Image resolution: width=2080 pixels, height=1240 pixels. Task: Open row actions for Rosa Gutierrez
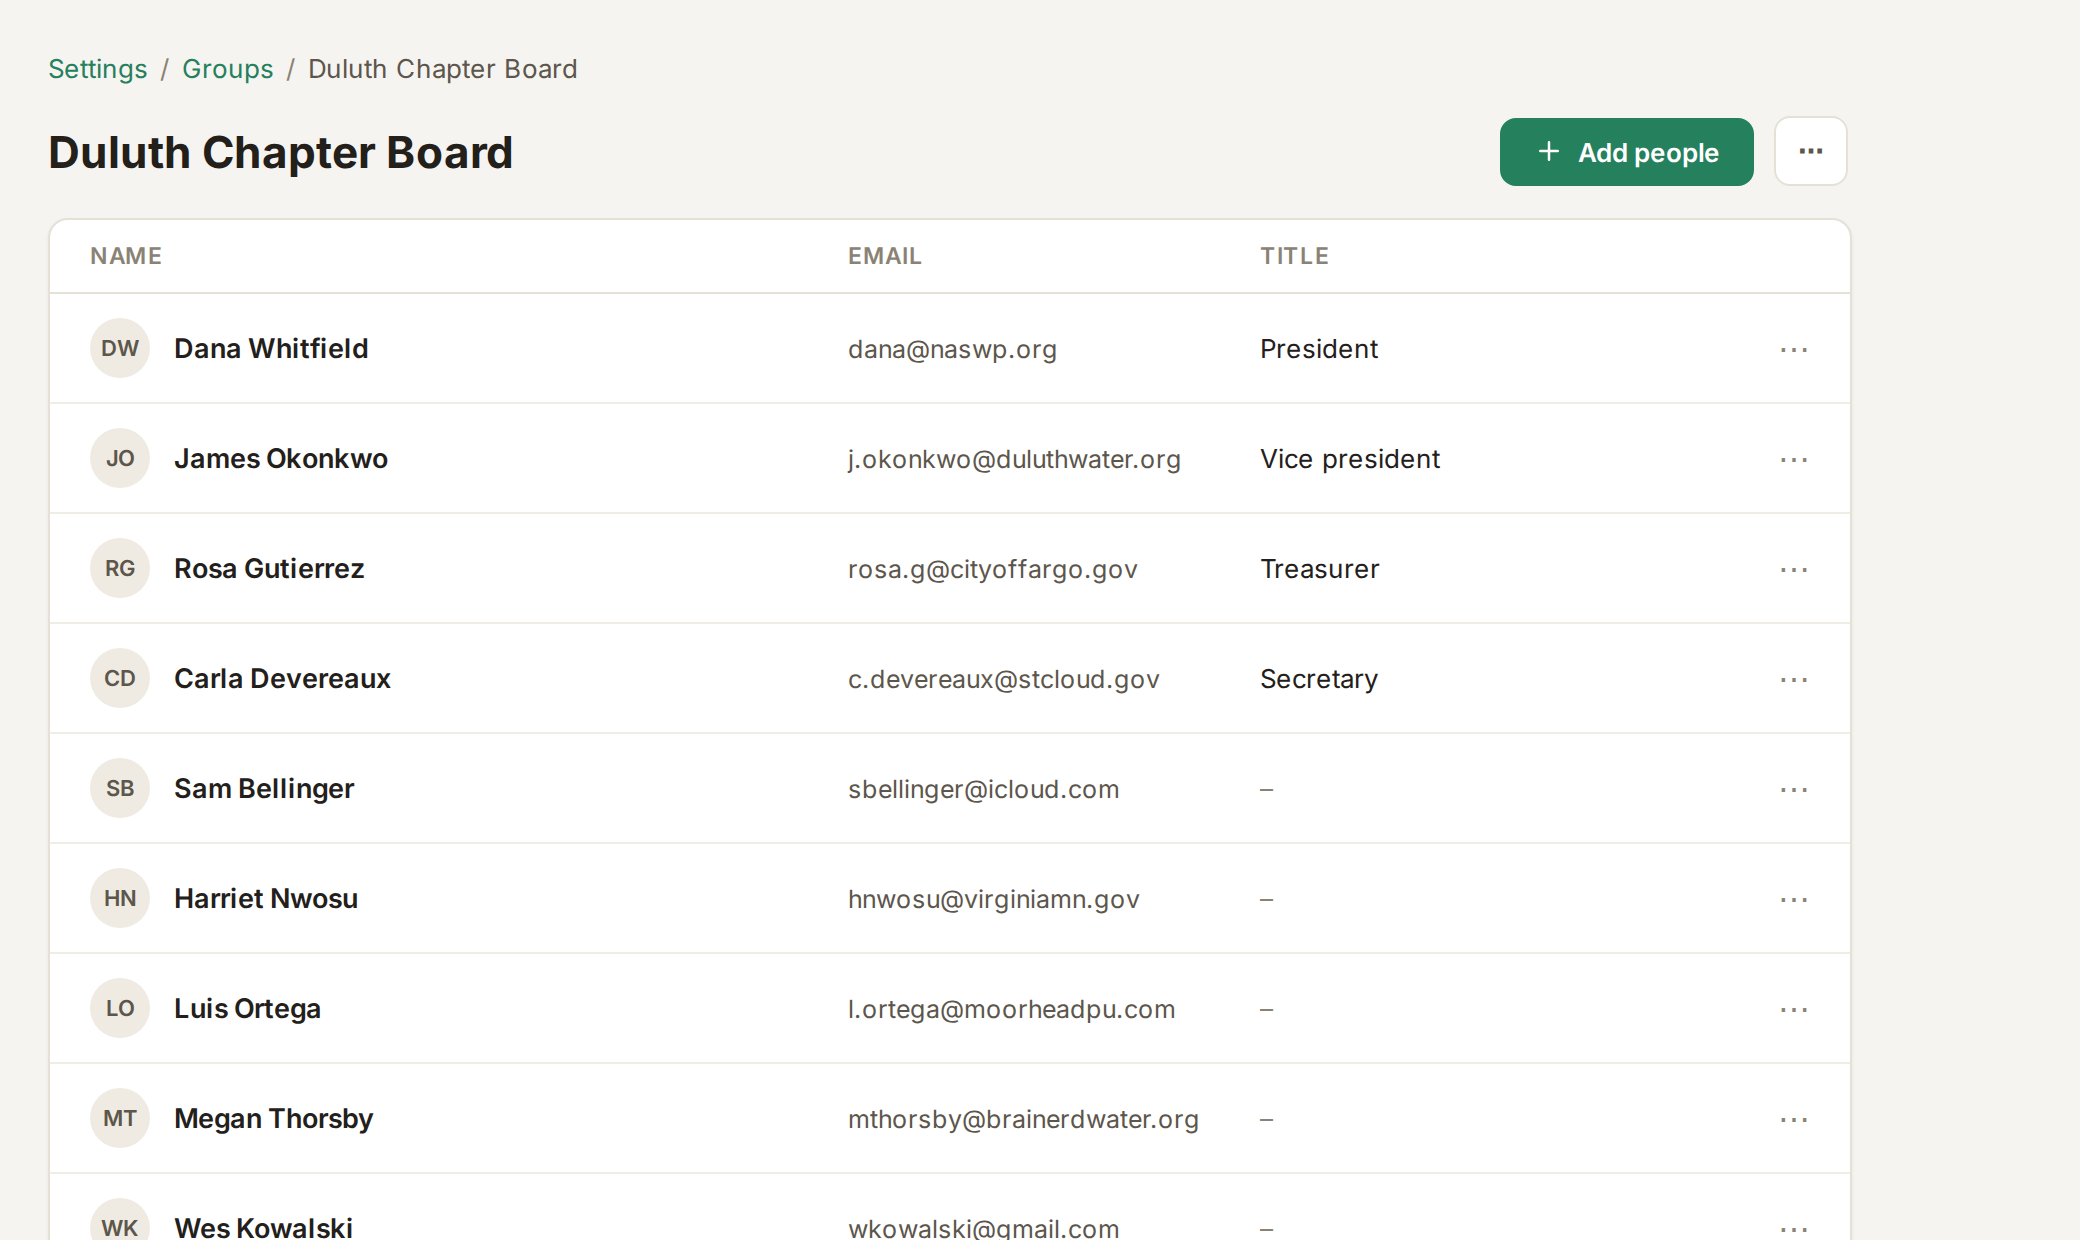[1794, 569]
